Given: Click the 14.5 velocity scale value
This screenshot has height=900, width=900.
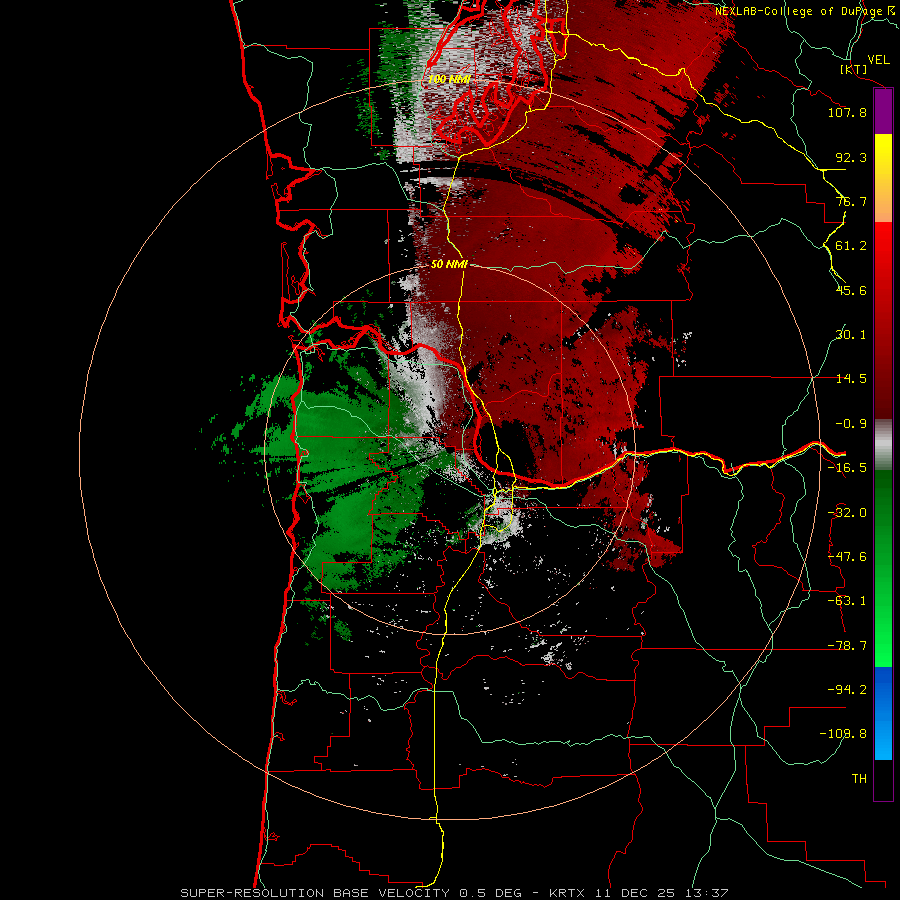Looking at the screenshot, I should point(851,379).
